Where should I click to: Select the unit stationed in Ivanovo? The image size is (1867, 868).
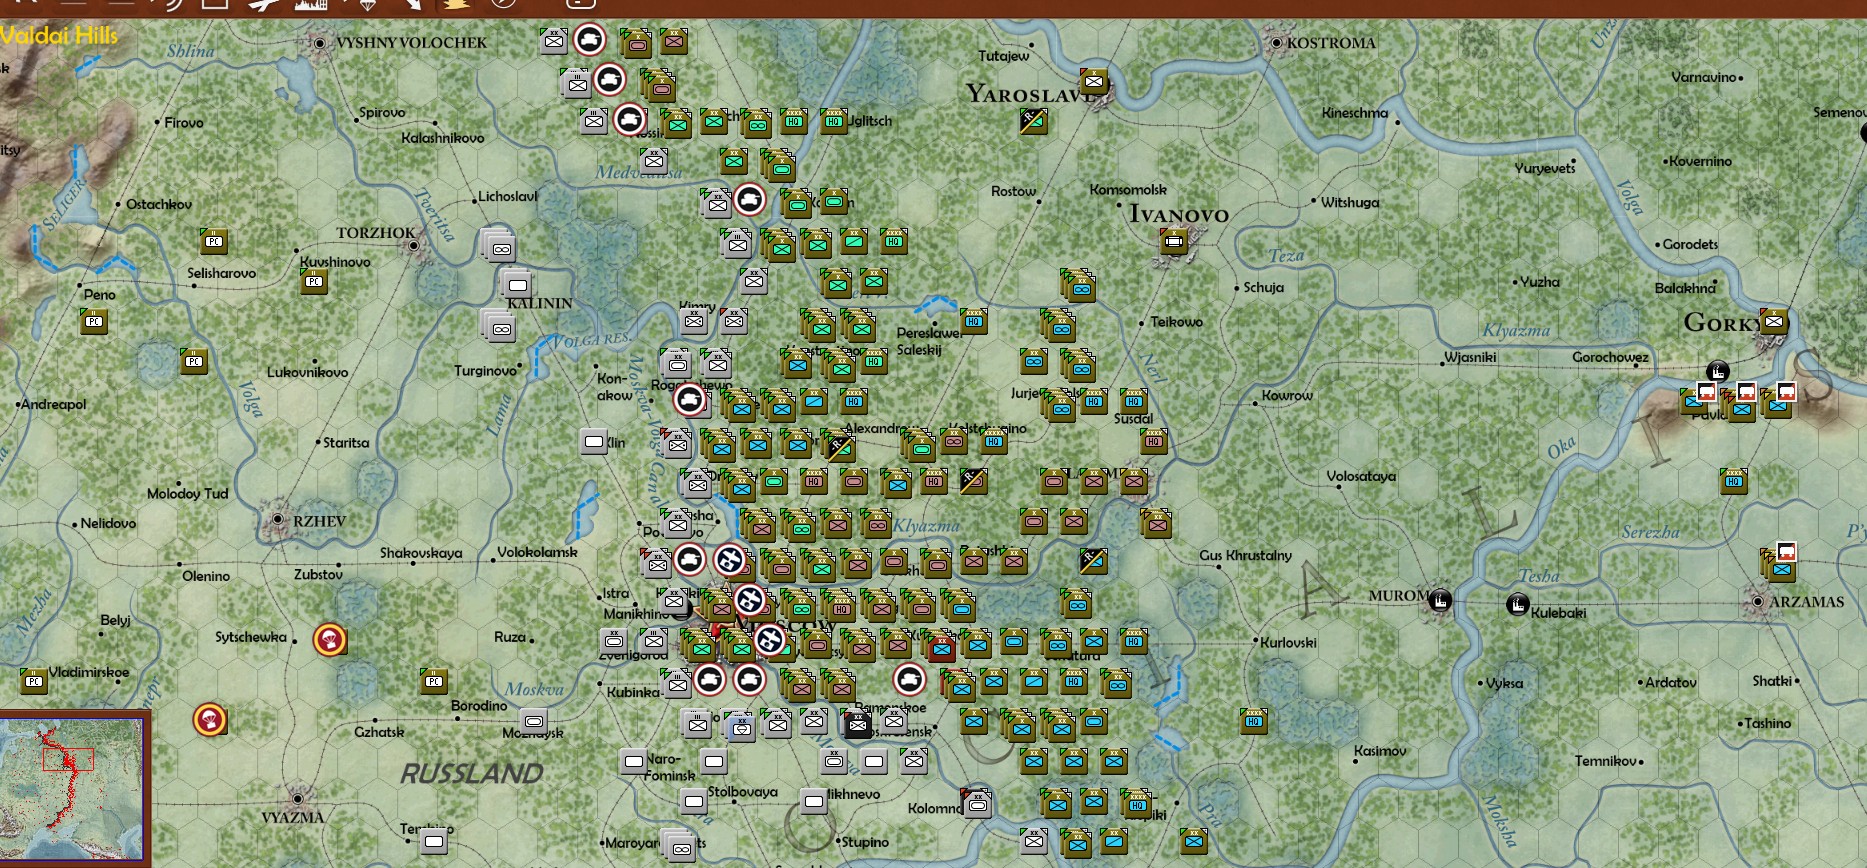click(x=1174, y=241)
